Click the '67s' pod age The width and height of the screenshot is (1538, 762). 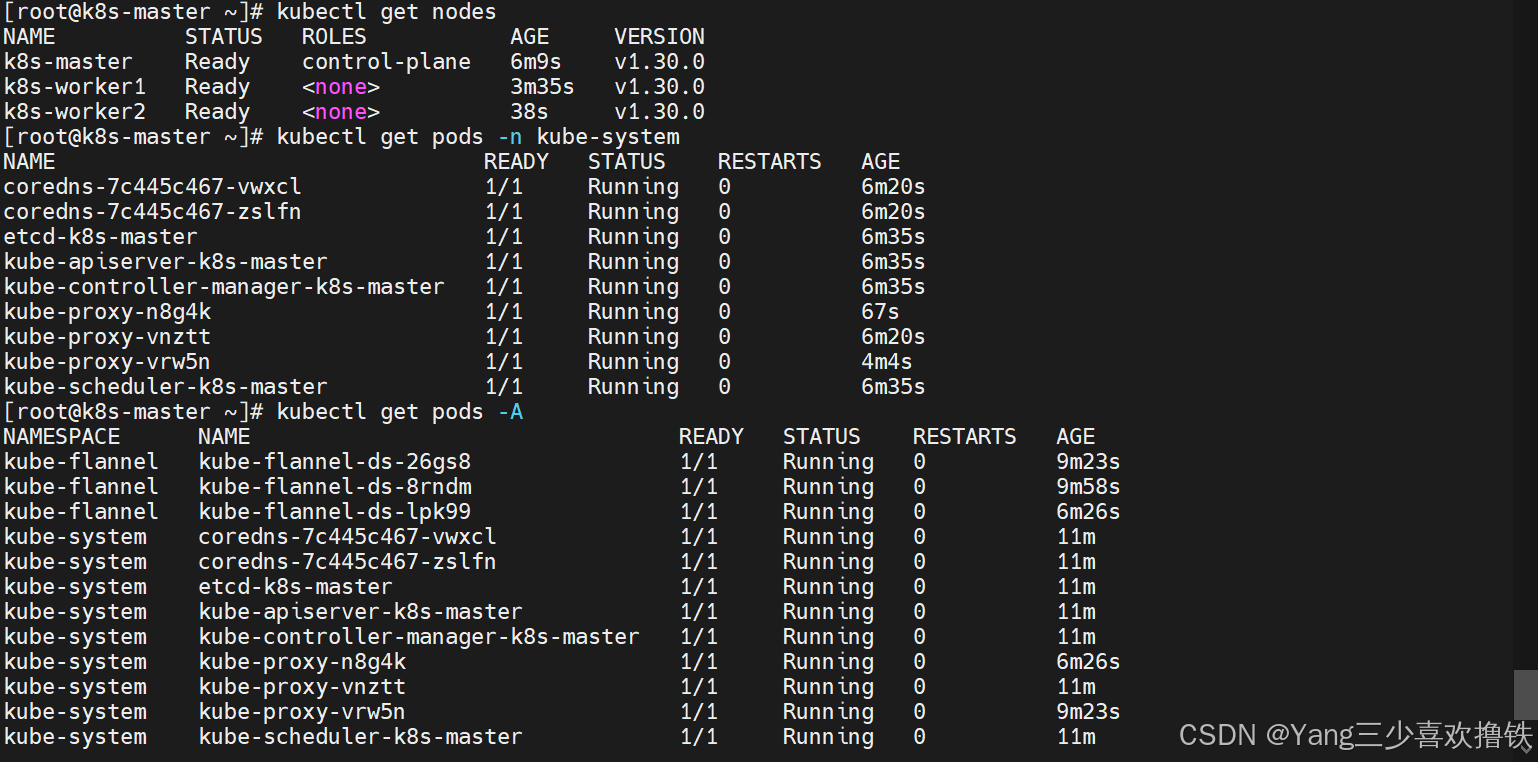(880, 312)
